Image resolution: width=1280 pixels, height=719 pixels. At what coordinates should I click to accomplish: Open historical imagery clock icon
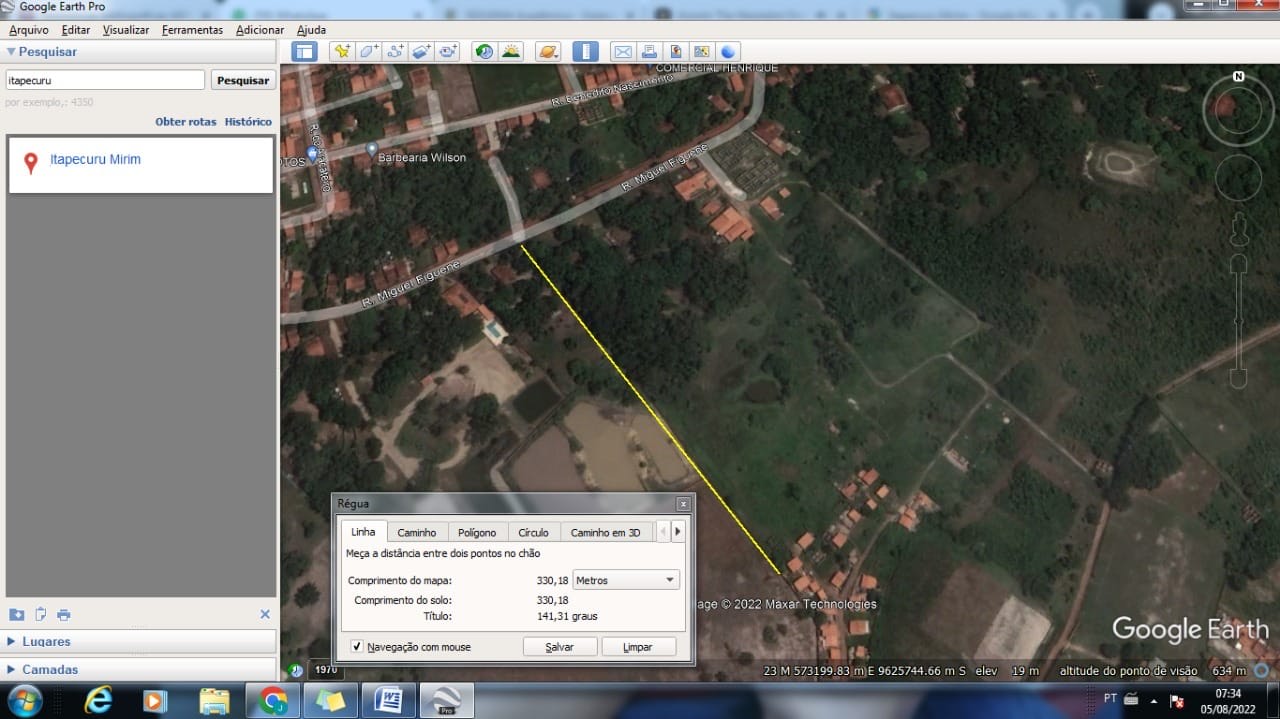(x=485, y=52)
